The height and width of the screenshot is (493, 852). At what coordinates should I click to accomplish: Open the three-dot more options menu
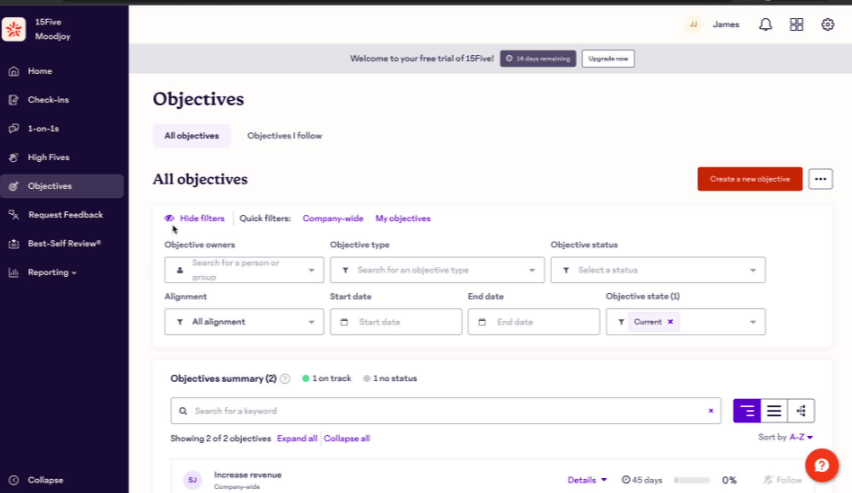(820, 179)
